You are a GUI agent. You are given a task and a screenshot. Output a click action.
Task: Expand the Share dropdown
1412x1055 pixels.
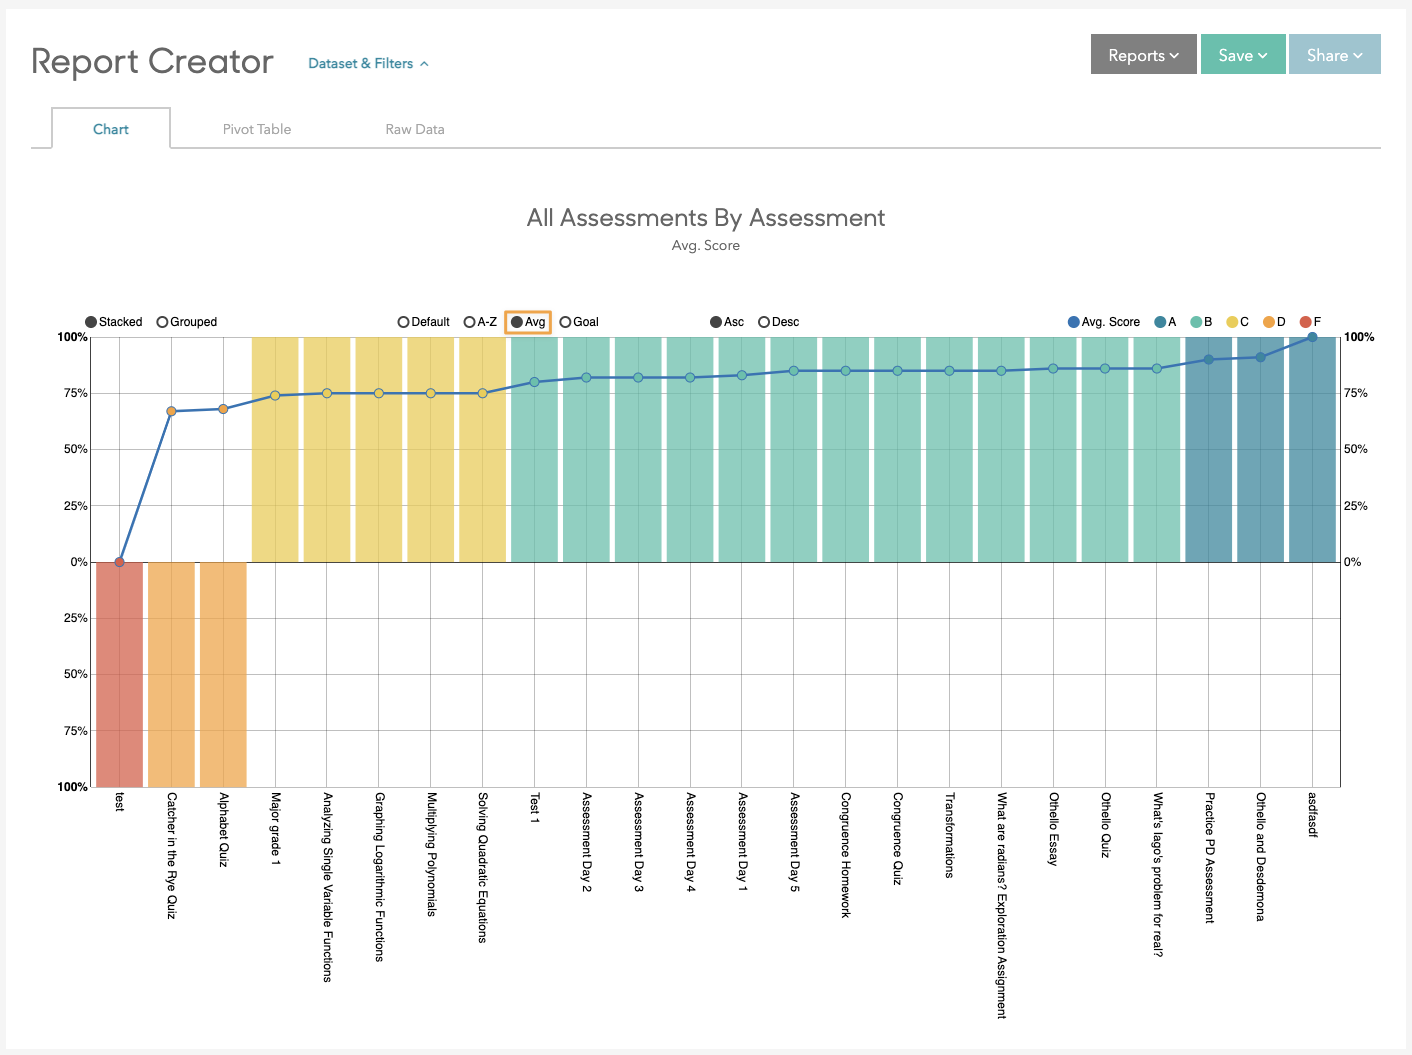click(x=1334, y=55)
